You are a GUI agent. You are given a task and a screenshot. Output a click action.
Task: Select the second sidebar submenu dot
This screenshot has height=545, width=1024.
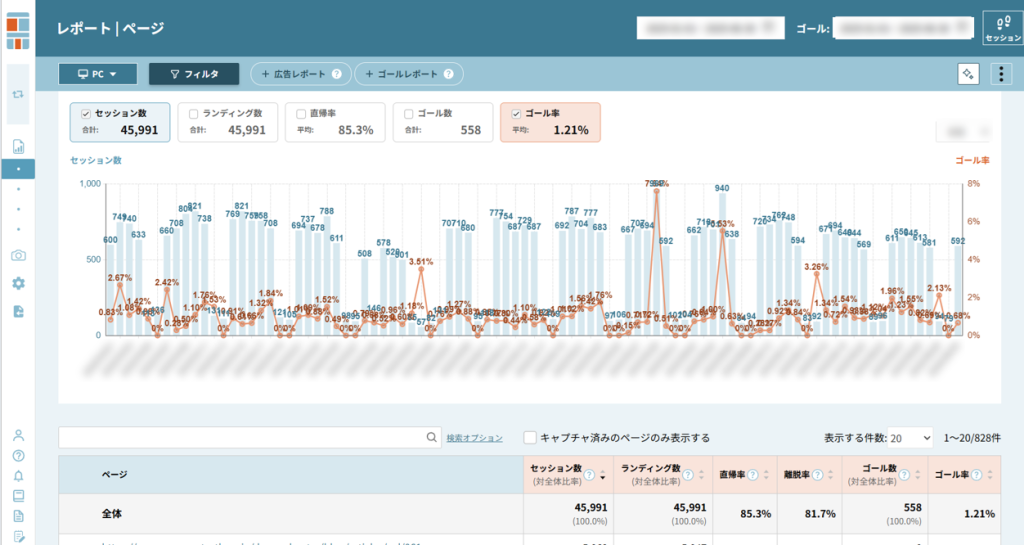[18, 189]
